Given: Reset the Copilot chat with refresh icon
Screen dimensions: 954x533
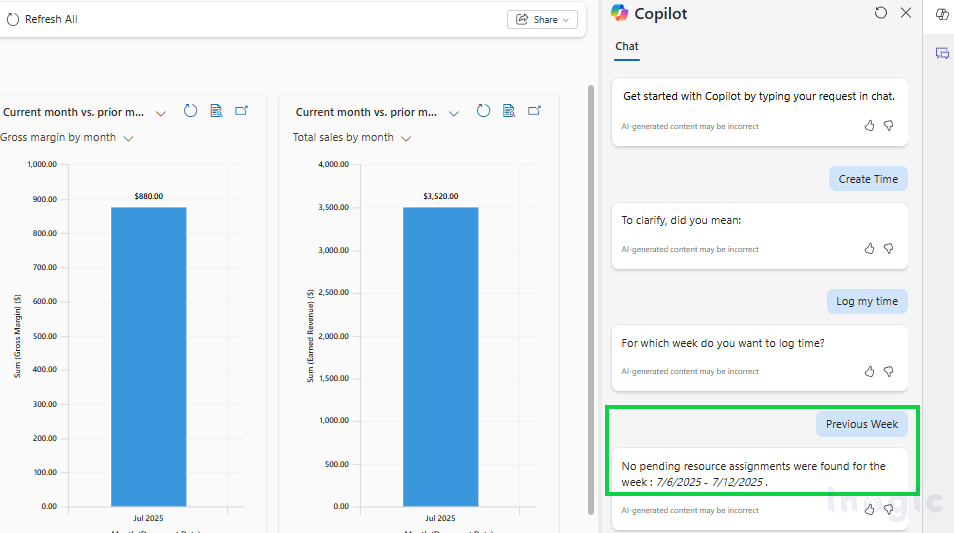Looking at the screenshot, I should [880, 13].
